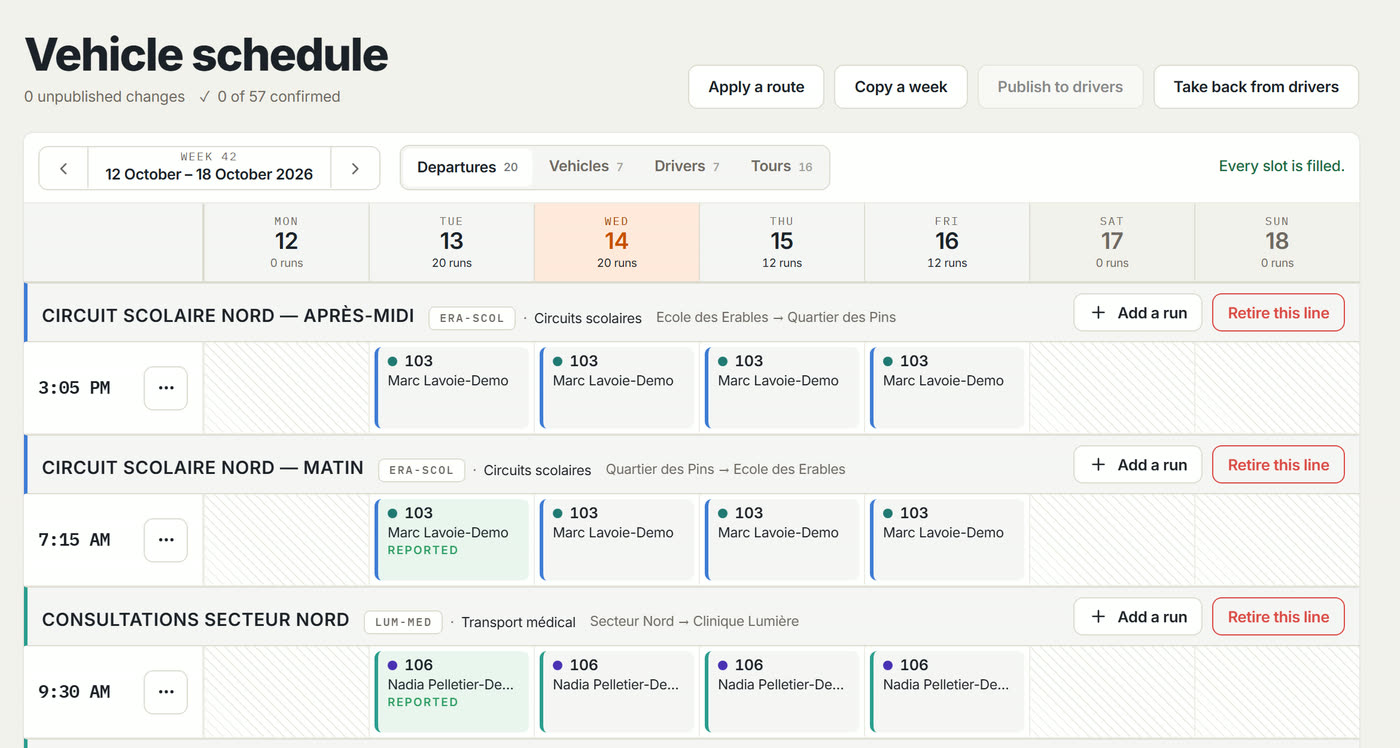This screenshot has height=748, width=1400.
Task: Switch to the Vehicles tab
Action: (586, 167)
